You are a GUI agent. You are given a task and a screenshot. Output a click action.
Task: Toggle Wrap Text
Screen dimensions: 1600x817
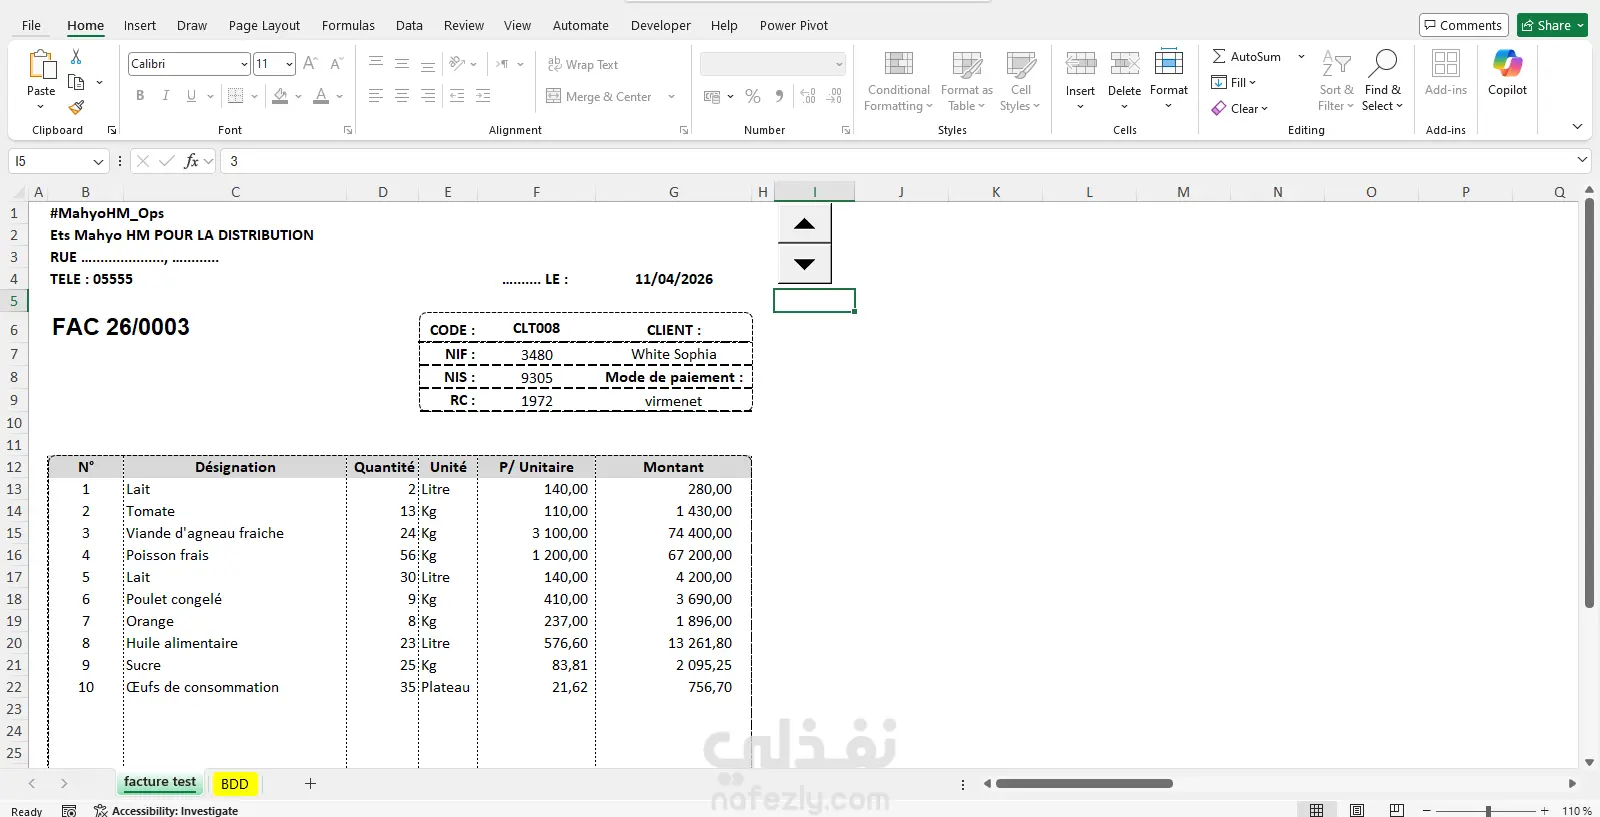pyautogui.click(x=582, y=64)
